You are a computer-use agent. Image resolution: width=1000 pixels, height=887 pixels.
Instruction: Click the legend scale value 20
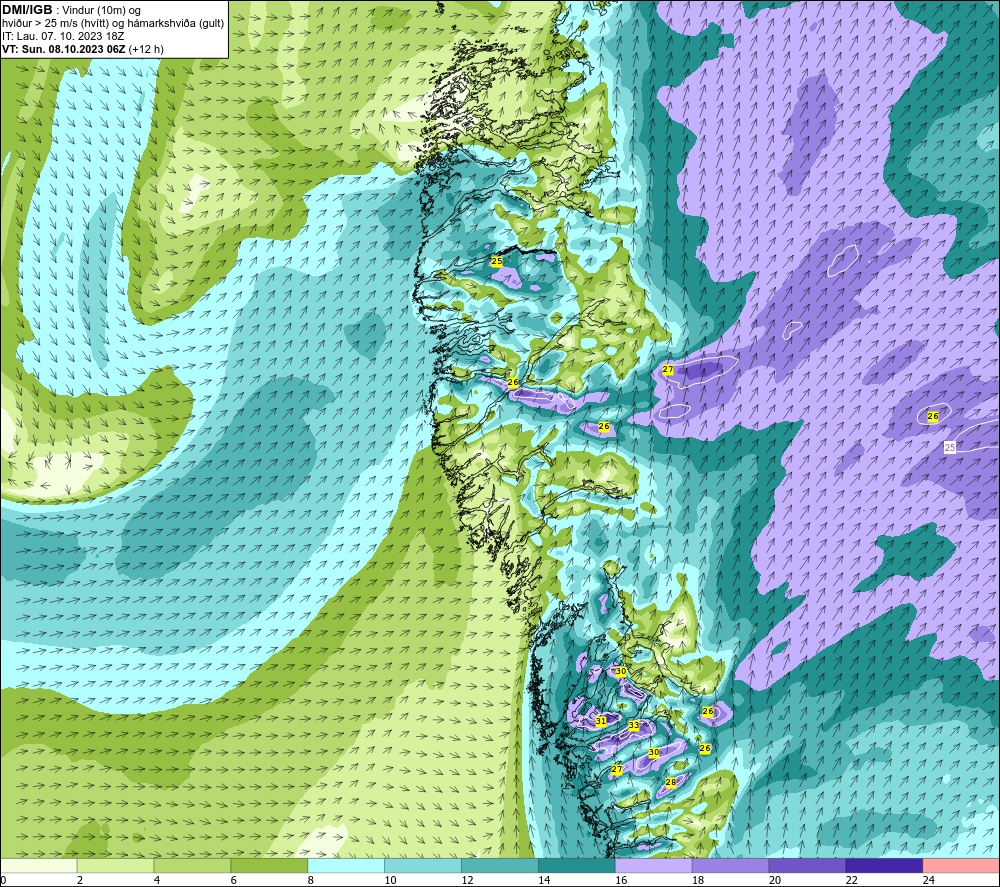point(775,880)
